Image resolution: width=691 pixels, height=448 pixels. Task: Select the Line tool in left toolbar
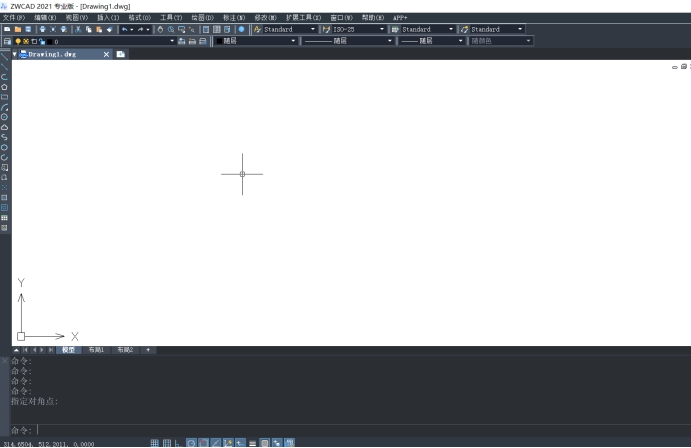coord(4,56)
